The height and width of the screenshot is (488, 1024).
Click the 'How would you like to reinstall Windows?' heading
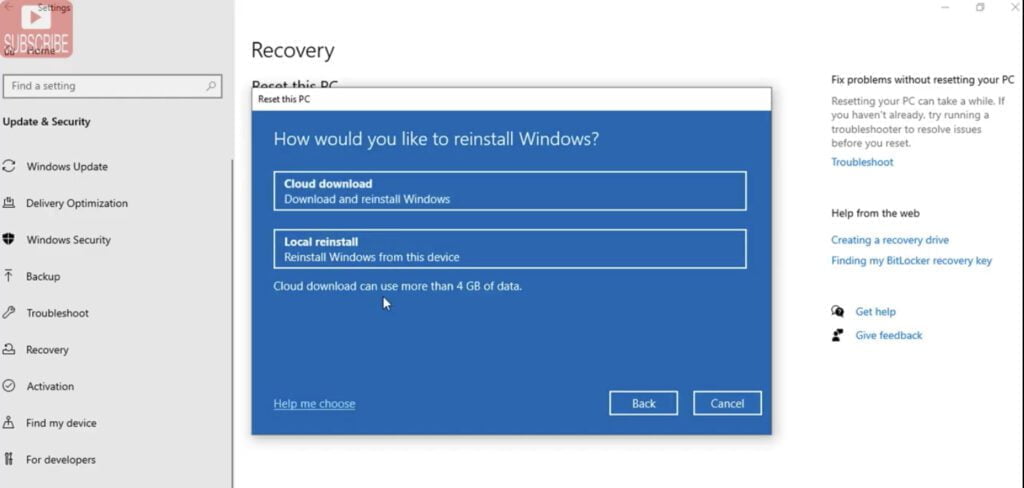(x=436, y=139)
